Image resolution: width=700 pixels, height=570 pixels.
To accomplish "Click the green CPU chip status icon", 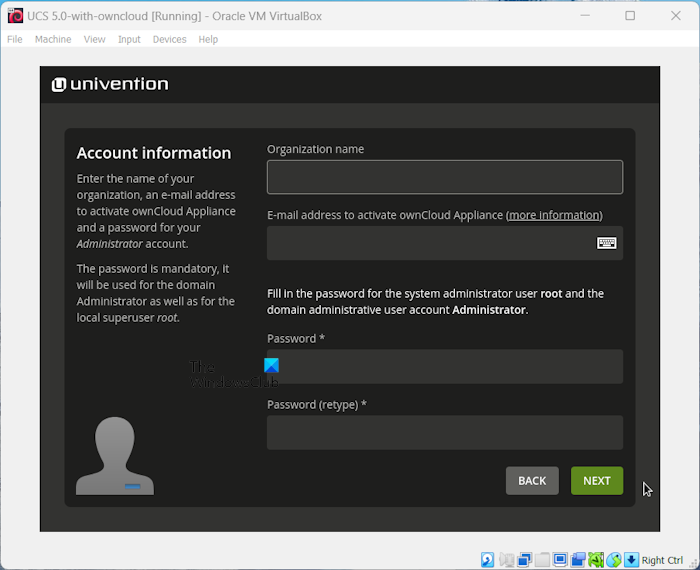I will click(596, 560).
